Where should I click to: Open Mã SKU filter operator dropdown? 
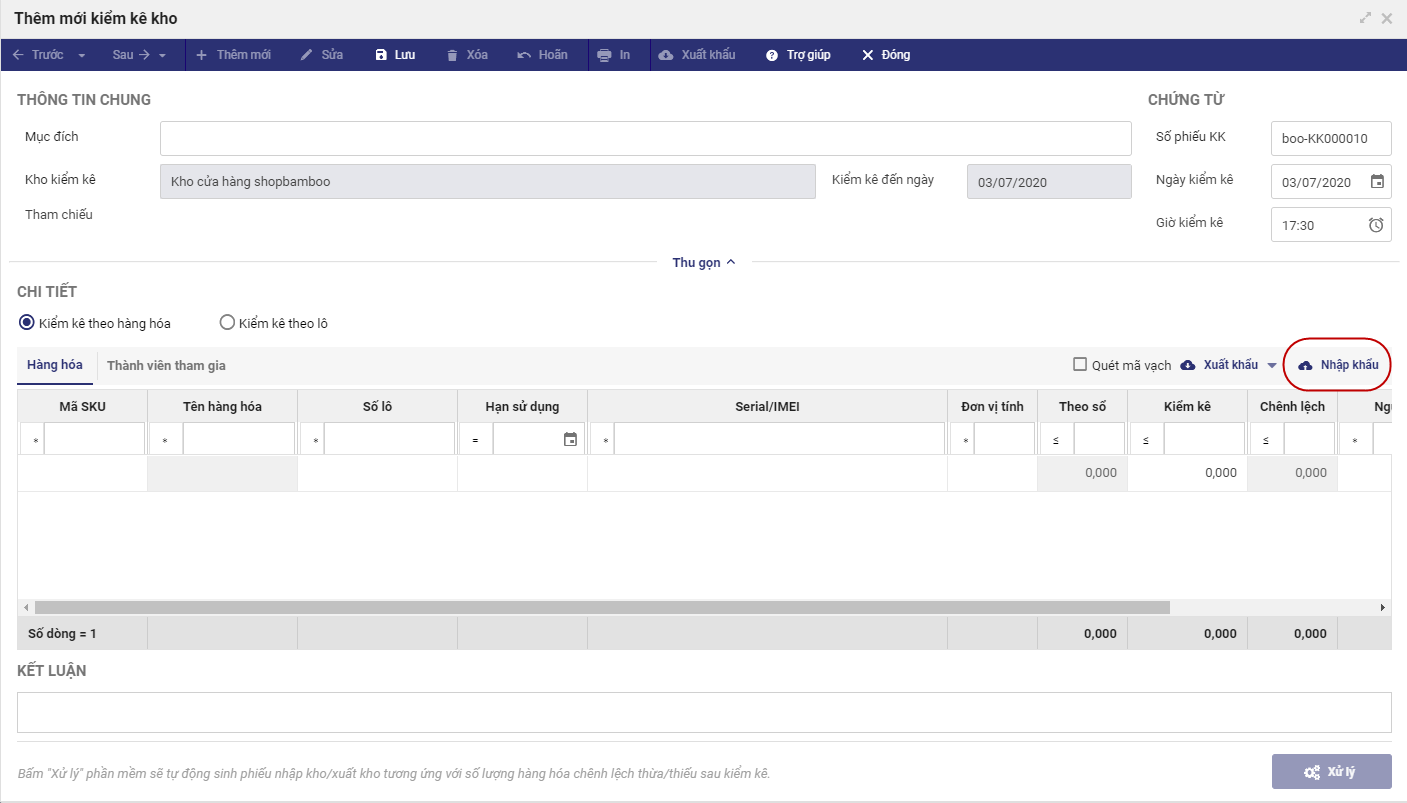click(x=33, y=439)
